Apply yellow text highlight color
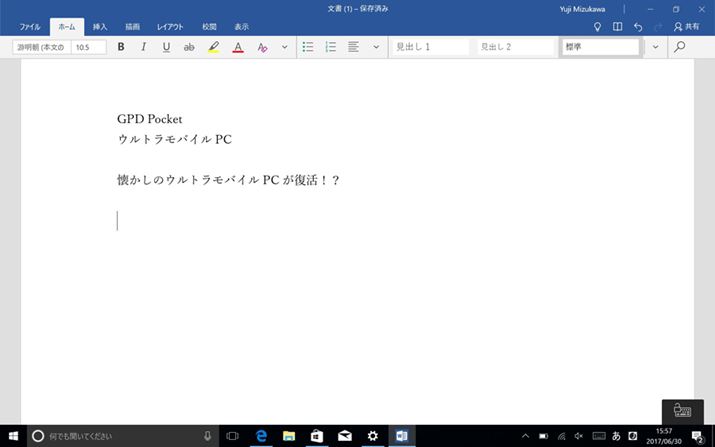 click(x=213, y=47)
